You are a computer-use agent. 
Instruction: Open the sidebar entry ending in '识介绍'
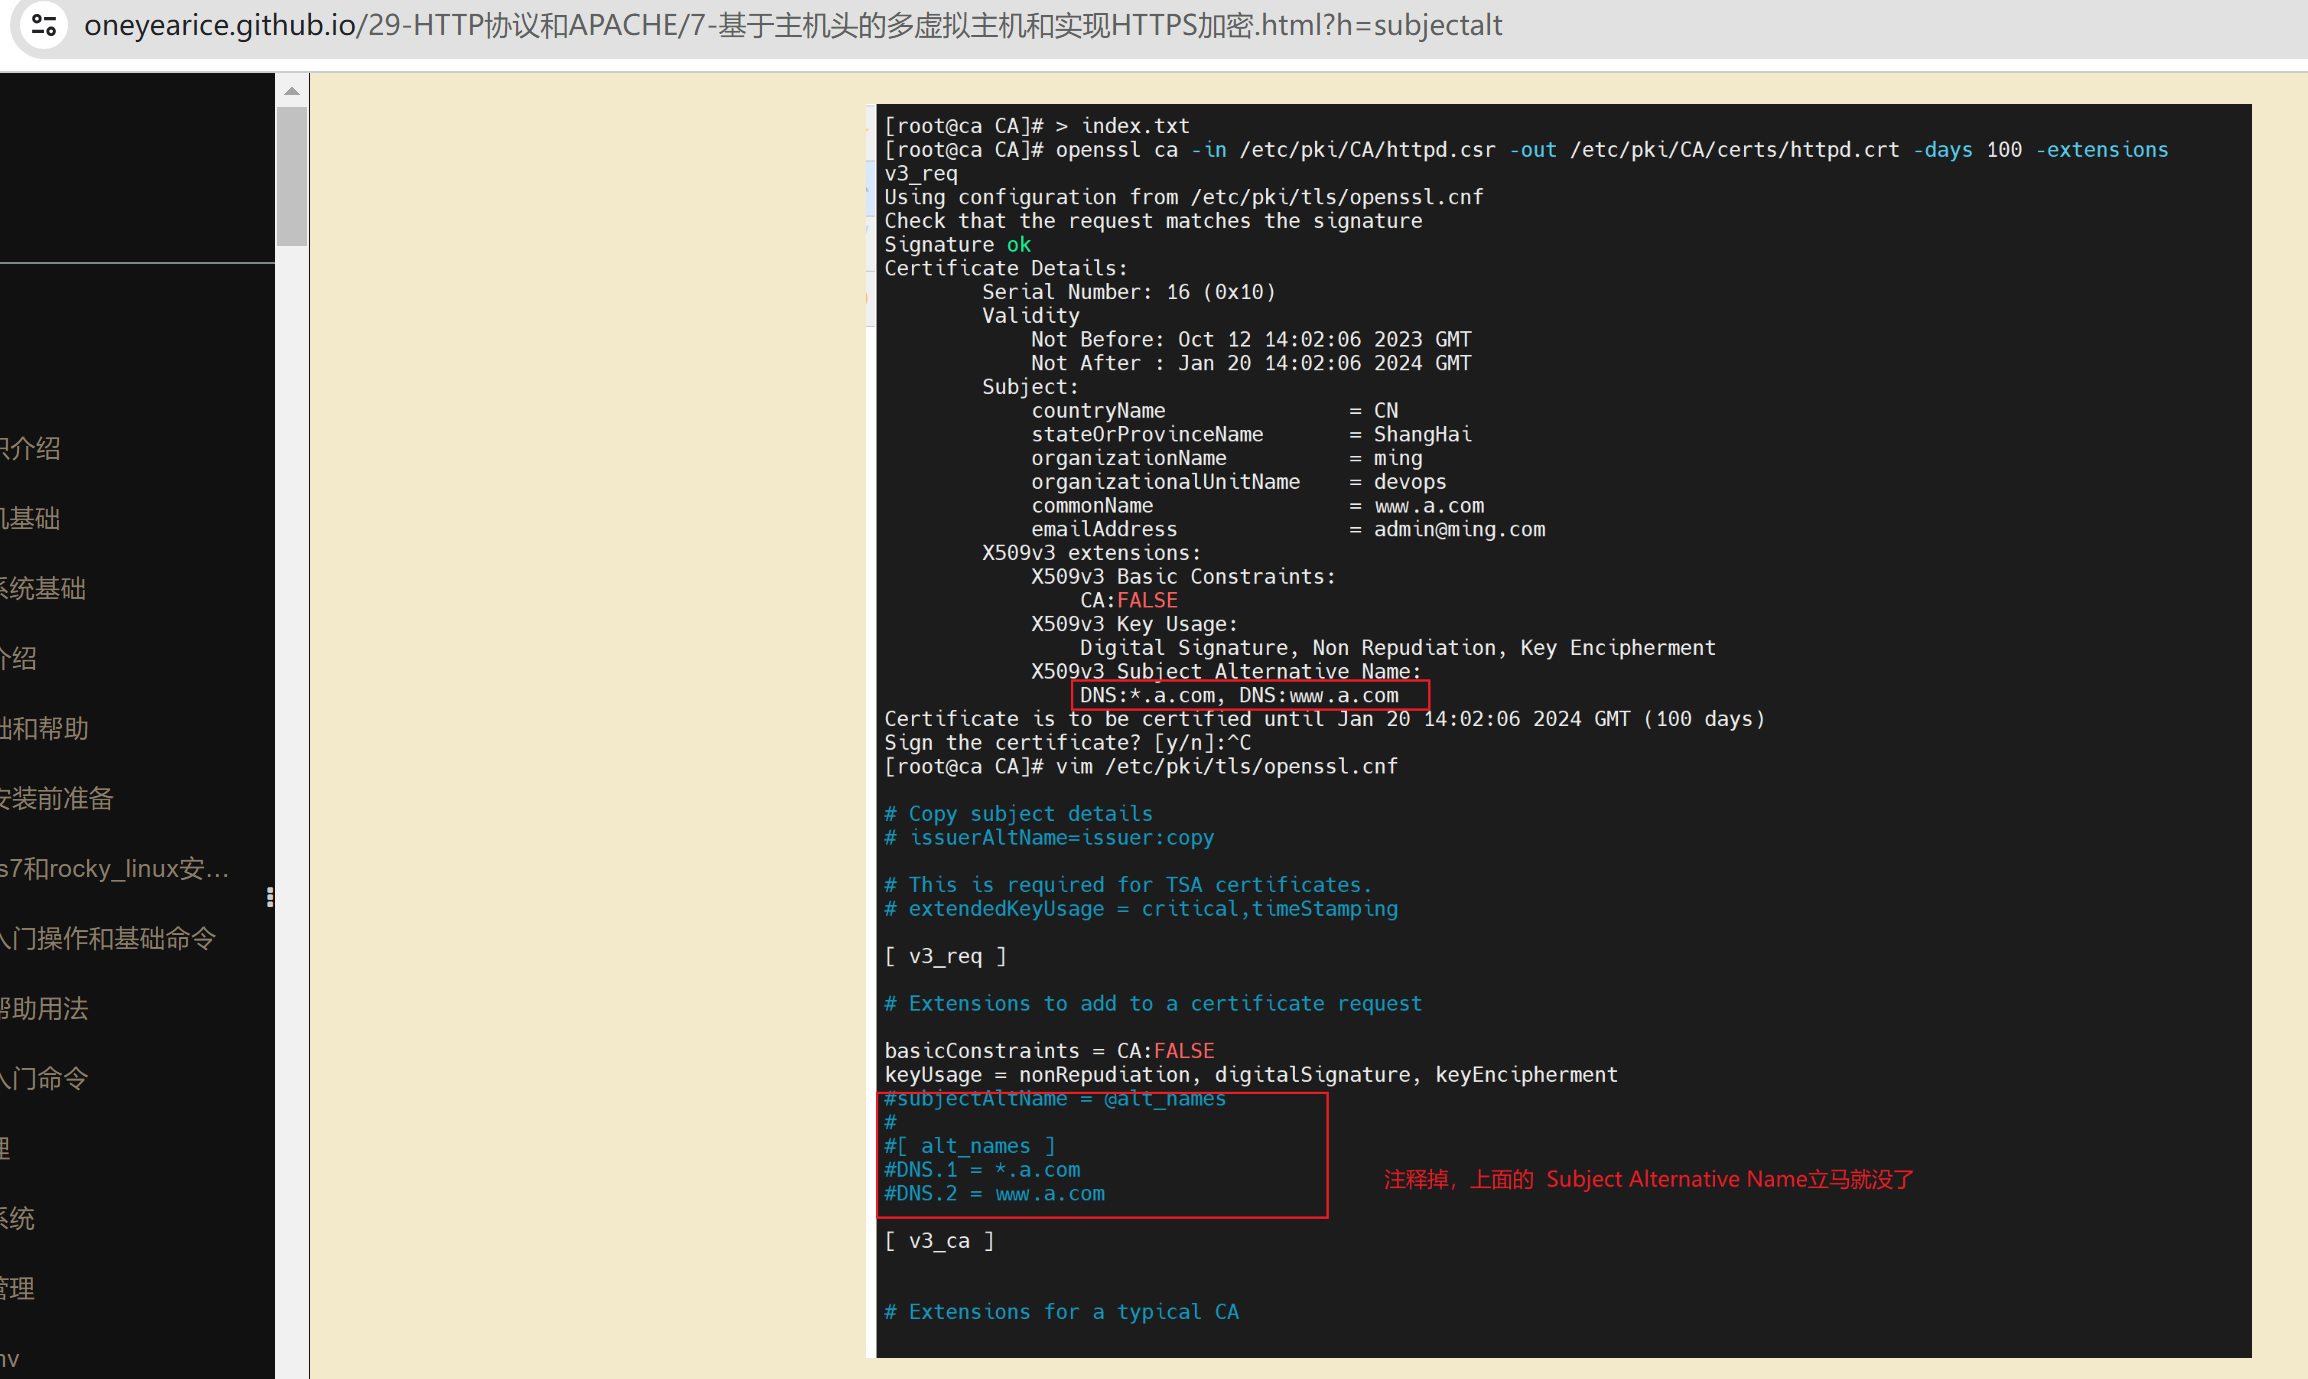point(30,449)
